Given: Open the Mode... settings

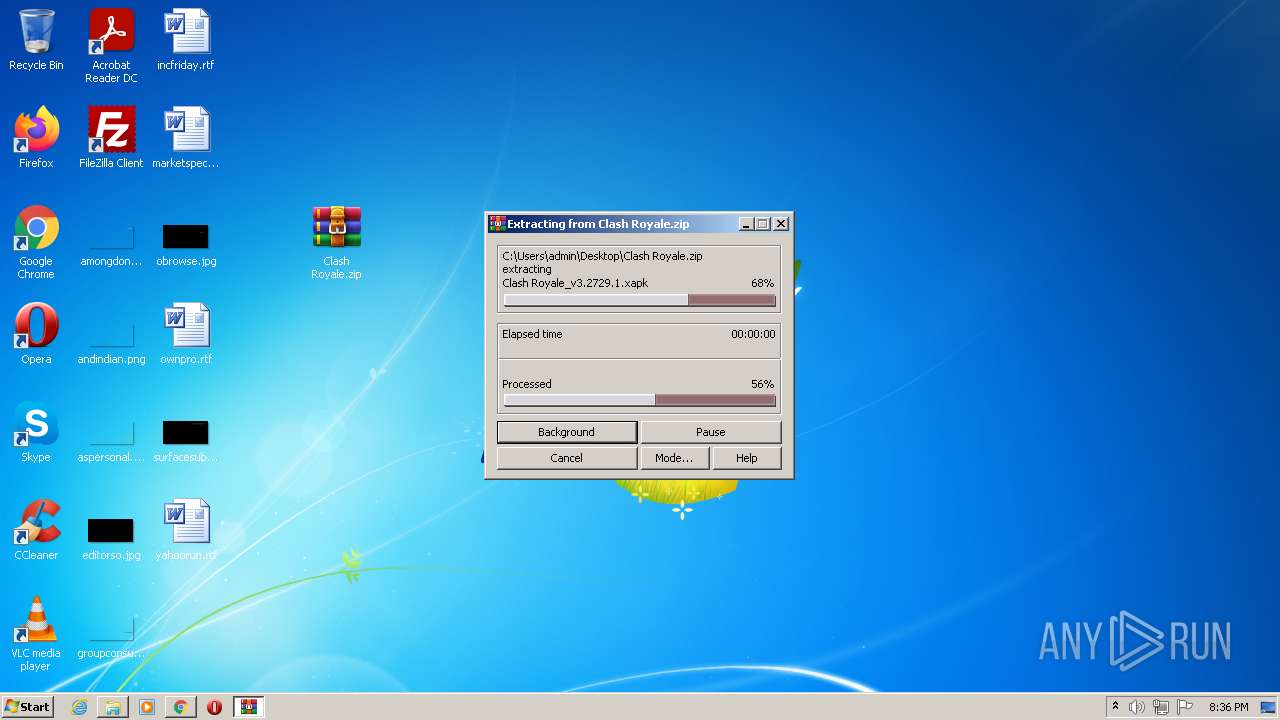Looking at the screenshot, I should [x=673, y=458].
